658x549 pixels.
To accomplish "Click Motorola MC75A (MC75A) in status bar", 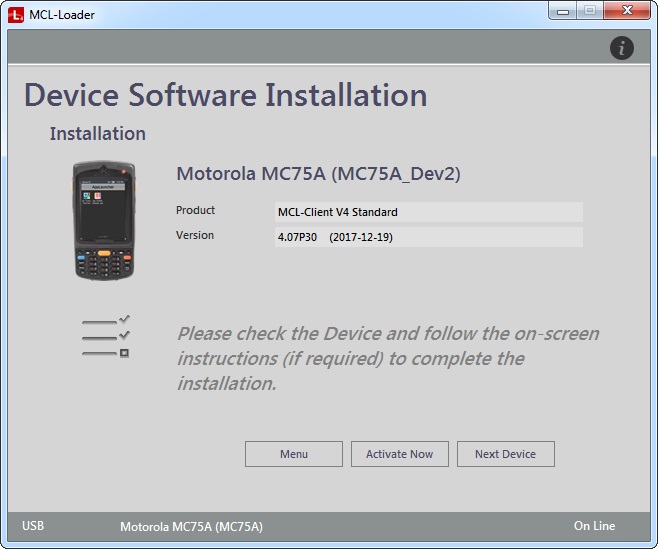I will [191, 526].
